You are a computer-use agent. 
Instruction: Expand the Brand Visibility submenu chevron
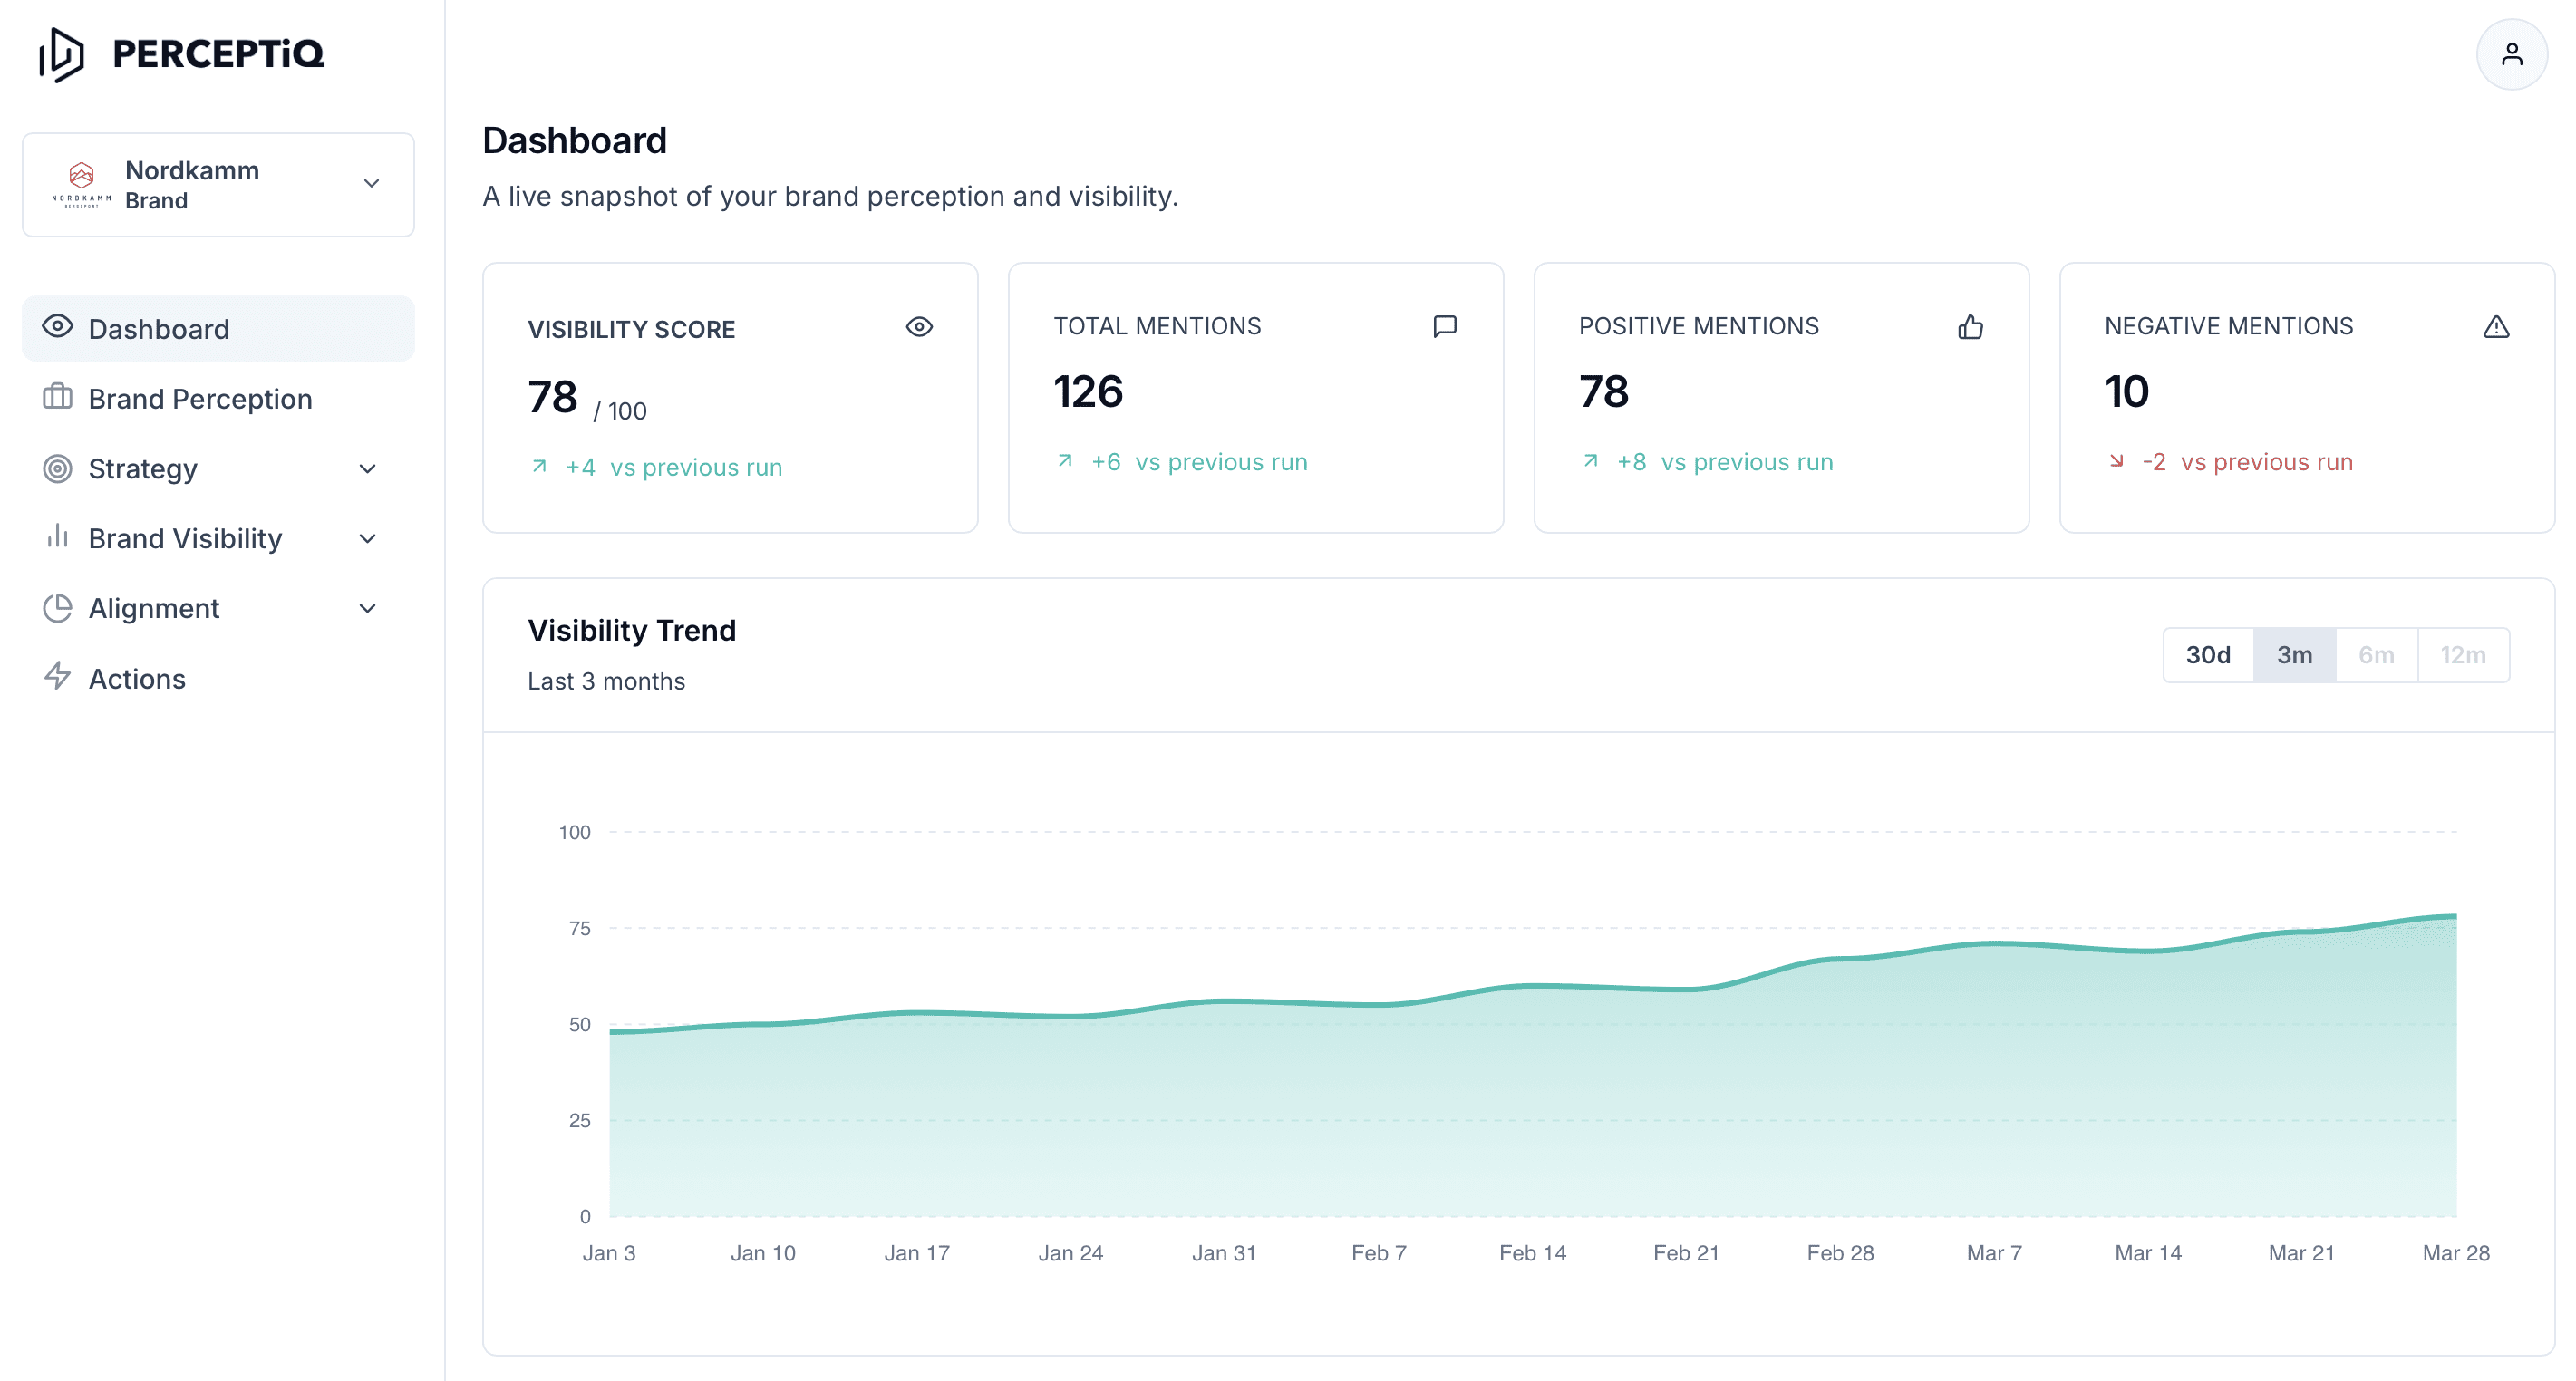(x=367, y=539)
